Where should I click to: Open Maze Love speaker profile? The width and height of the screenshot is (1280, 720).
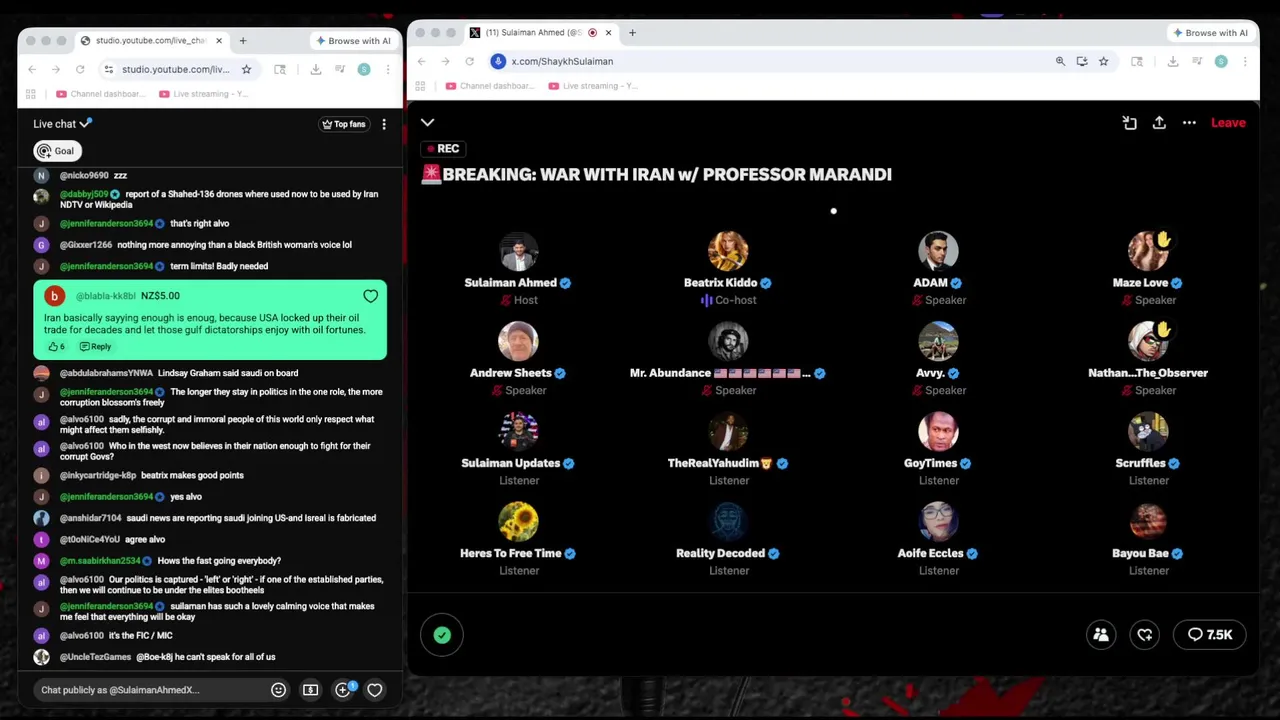click(x=1148, y=251)
